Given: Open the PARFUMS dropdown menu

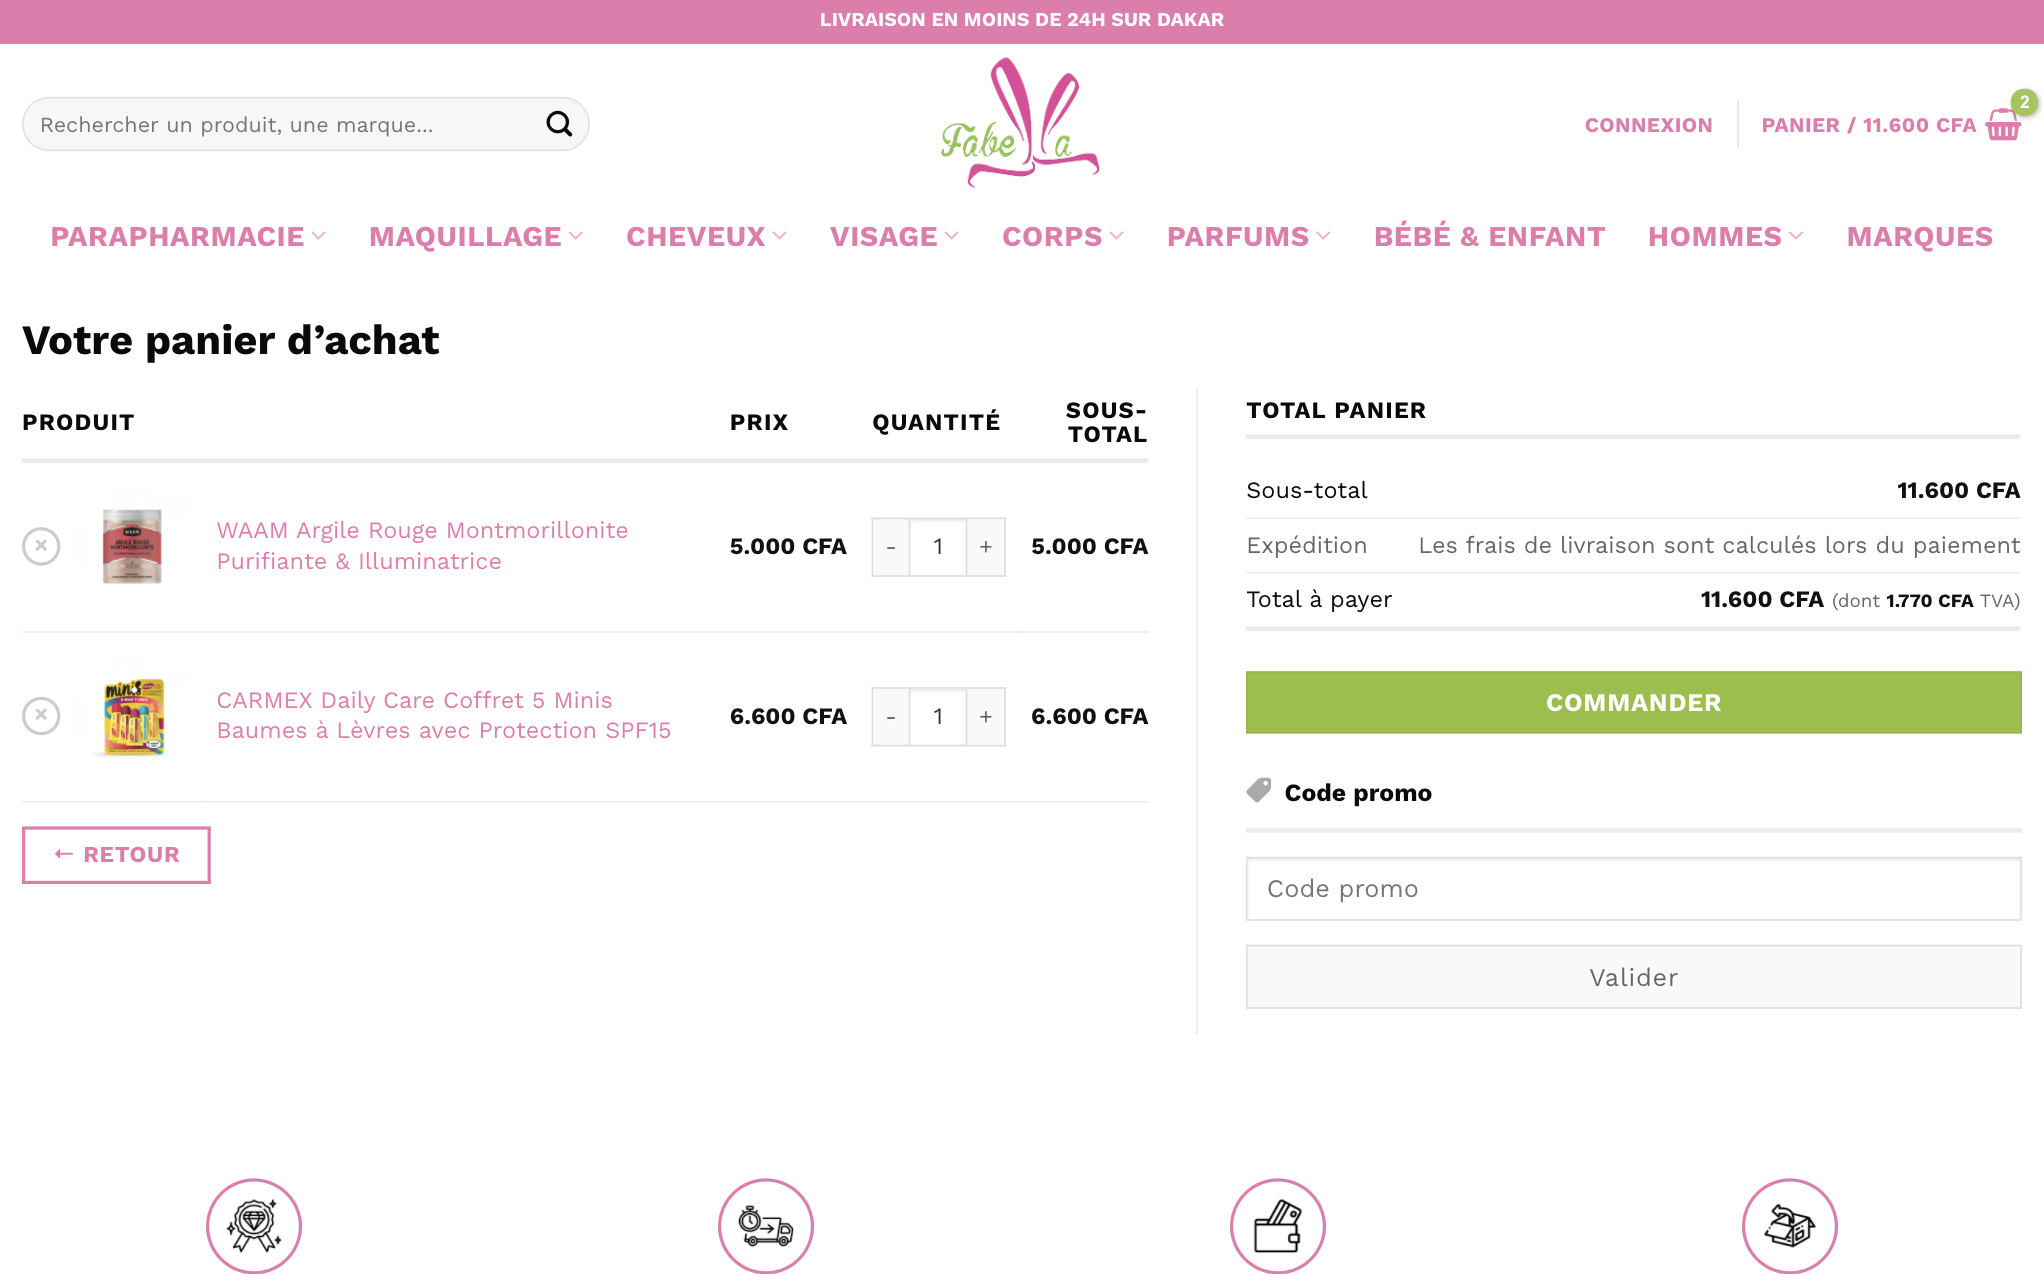Looking at the screenshot, I should point(1248,237).
